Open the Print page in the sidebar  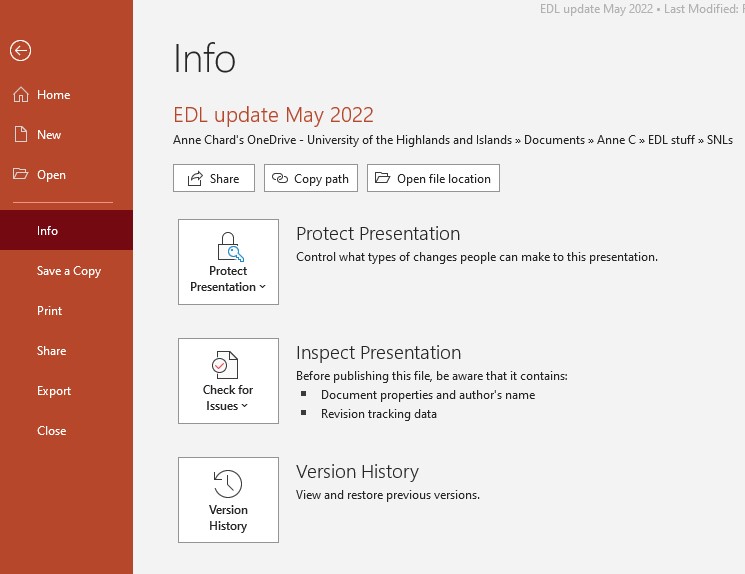point(66,311)
